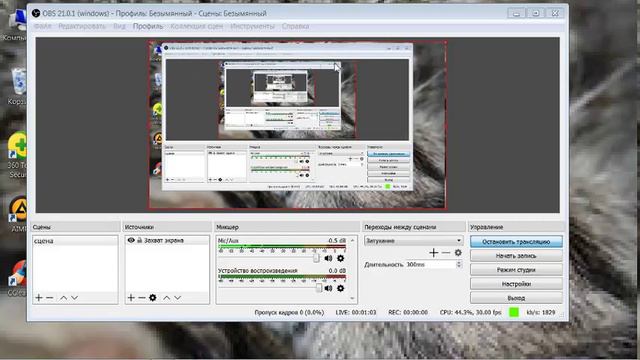The height and width of the screenshot is (360, 640).
Task: Open 360 Total Security desktop icon
Action: [x=17, y=155]
